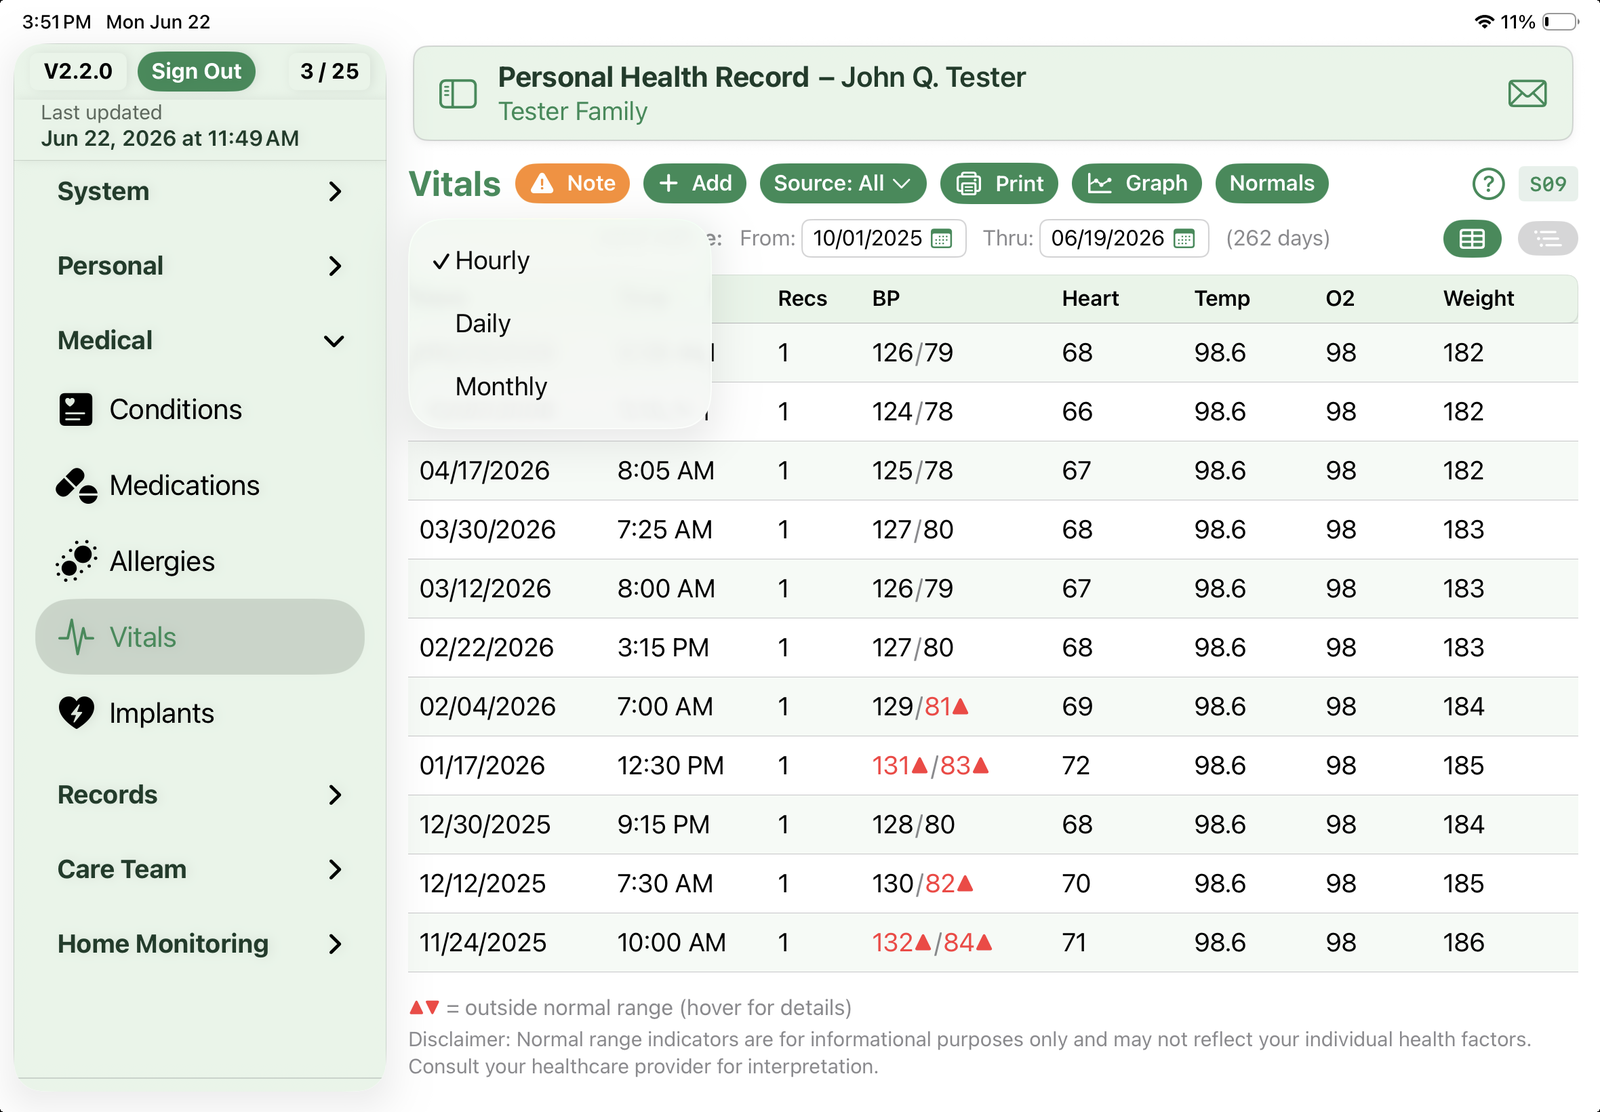Click the S09 screen code badge
The height and width of the screenshot is (1112, 1600).
pos(1547,184)
